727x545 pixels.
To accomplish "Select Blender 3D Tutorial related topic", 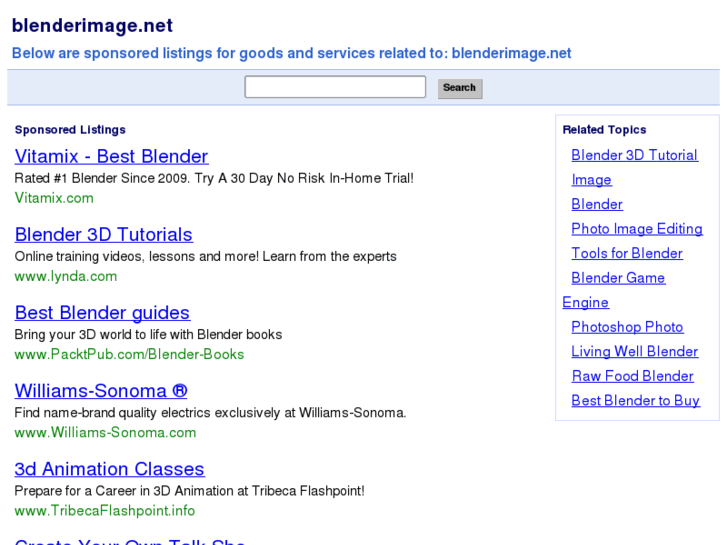I will (634, 155).
